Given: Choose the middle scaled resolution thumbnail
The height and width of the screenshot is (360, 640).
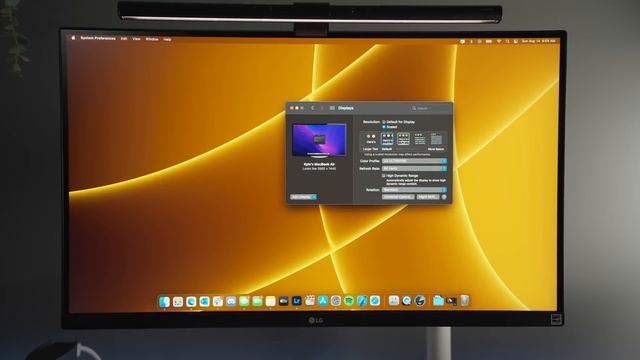Looking at the screenshot, I should pos(403,139).
